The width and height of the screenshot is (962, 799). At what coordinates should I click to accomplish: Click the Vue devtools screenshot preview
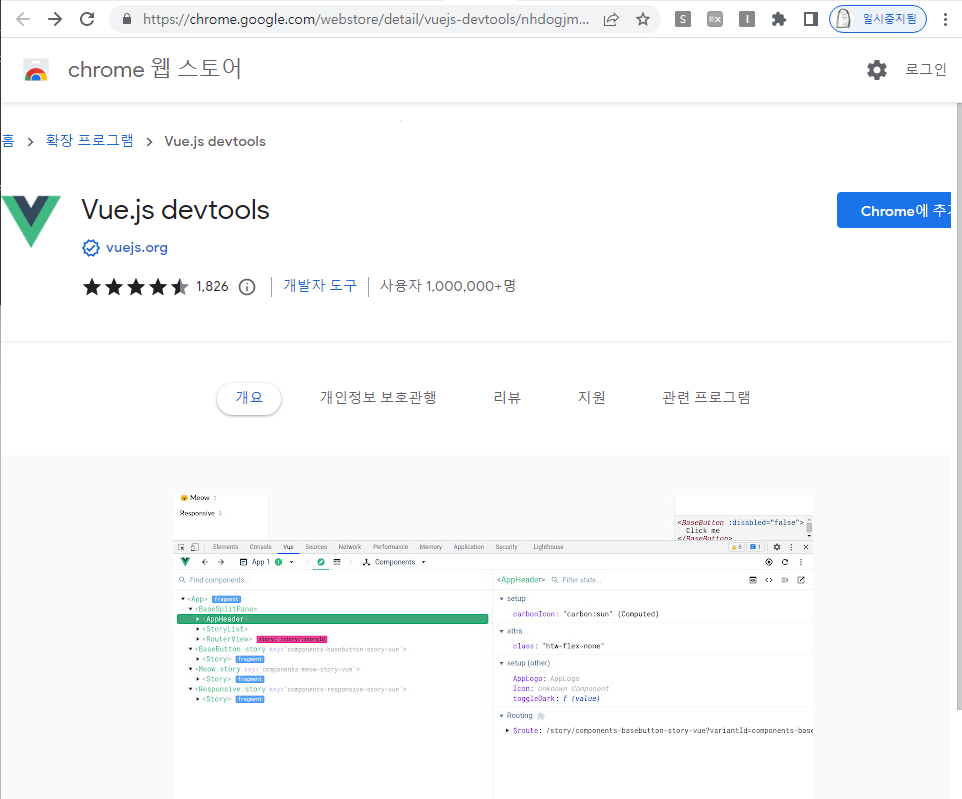pyautogui.click(x=493, y=645)
